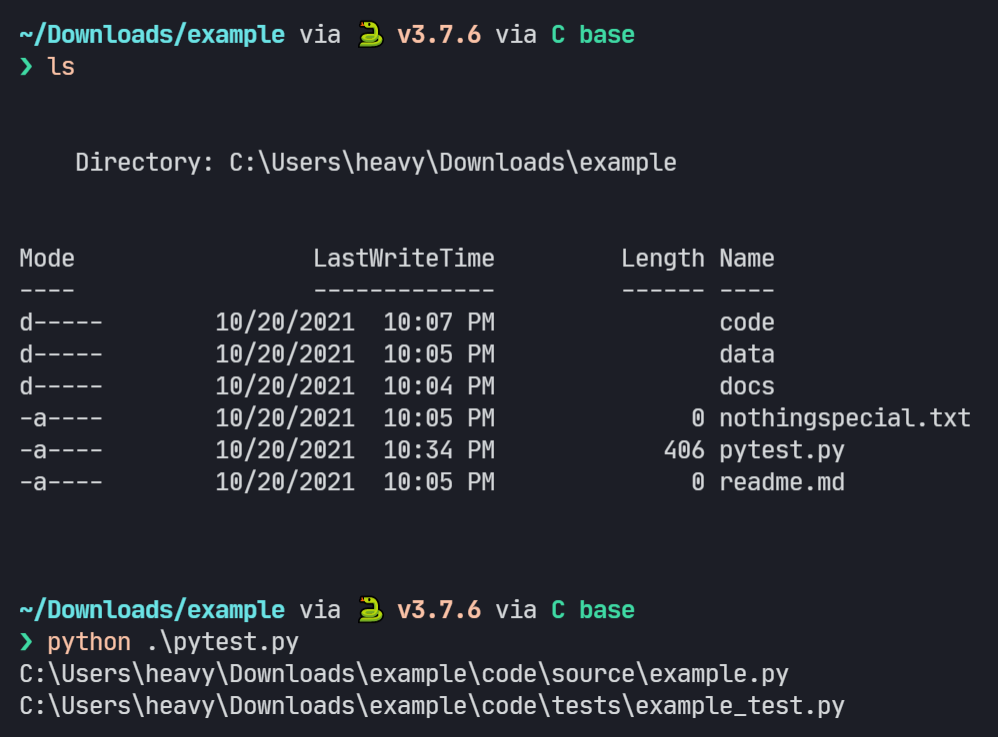The image size is (998, 737).
Task: Click the green prompt arrow before ls
Action: (26, 66)
